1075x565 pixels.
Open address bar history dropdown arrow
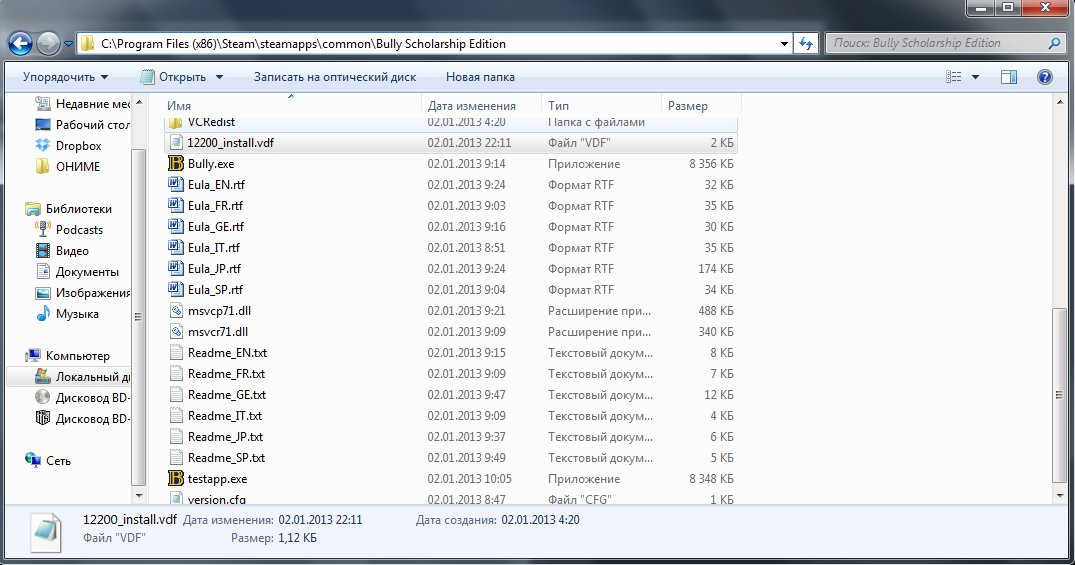pos(784,43)
